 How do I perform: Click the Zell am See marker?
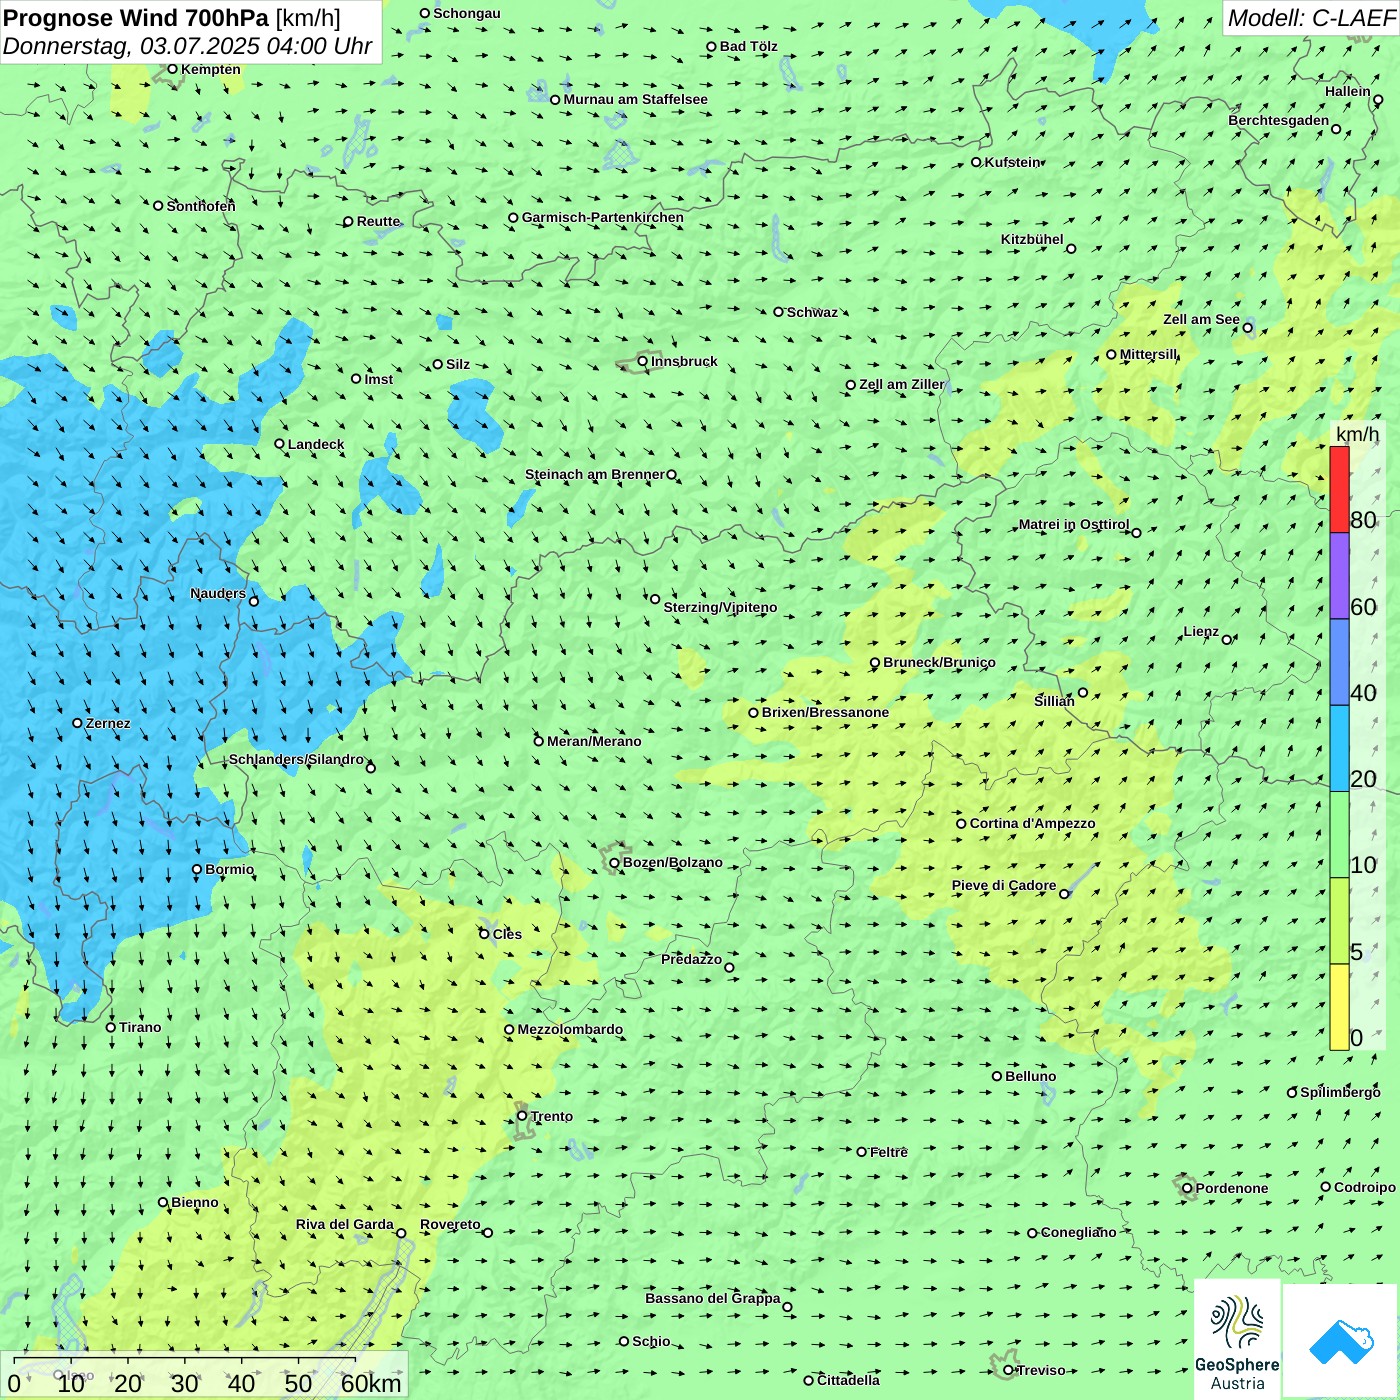click(1247, 328)
